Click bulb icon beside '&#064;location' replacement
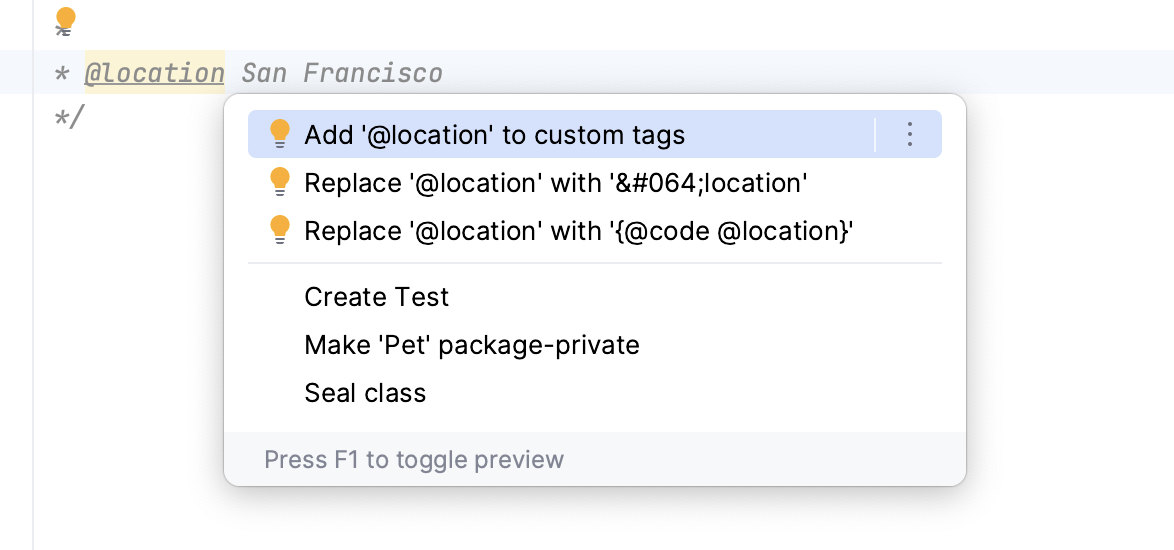The image size is (1174, 550). (280, 182)
